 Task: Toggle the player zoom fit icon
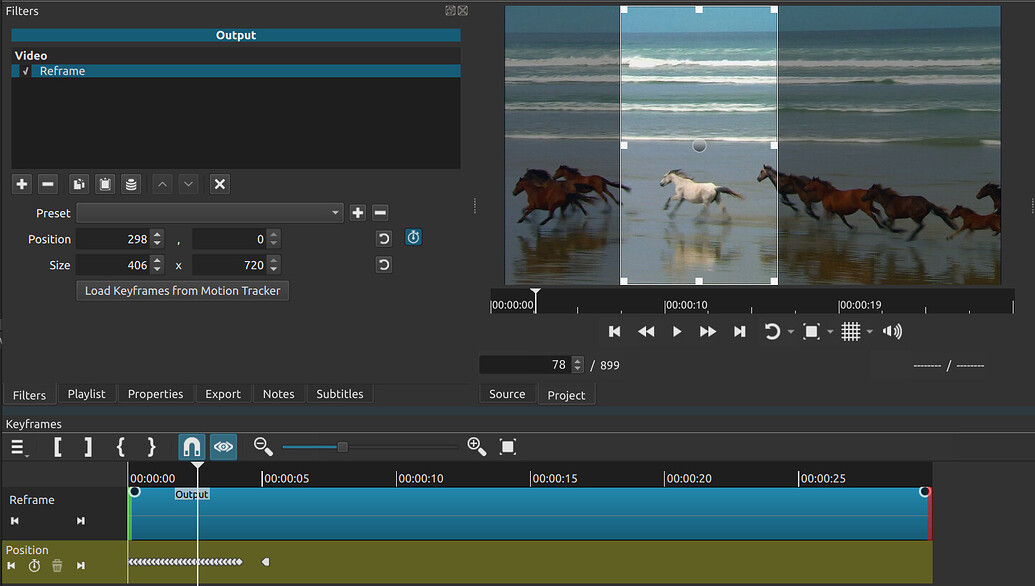811,331
